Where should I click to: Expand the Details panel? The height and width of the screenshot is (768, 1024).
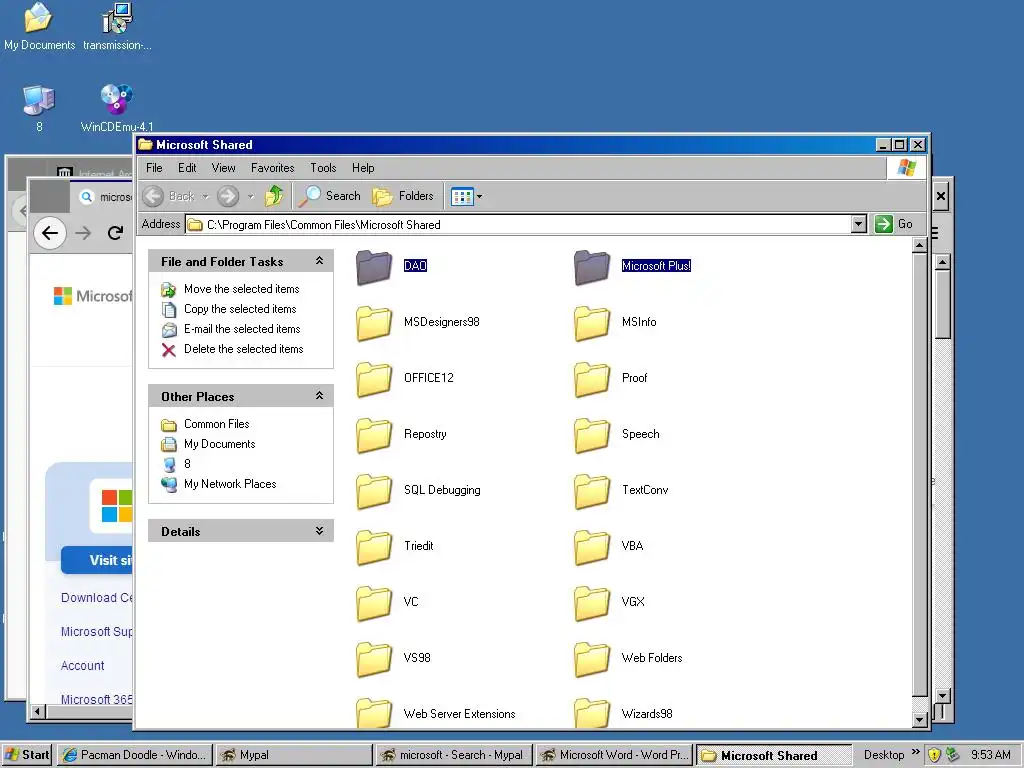(x=319, y=531)
